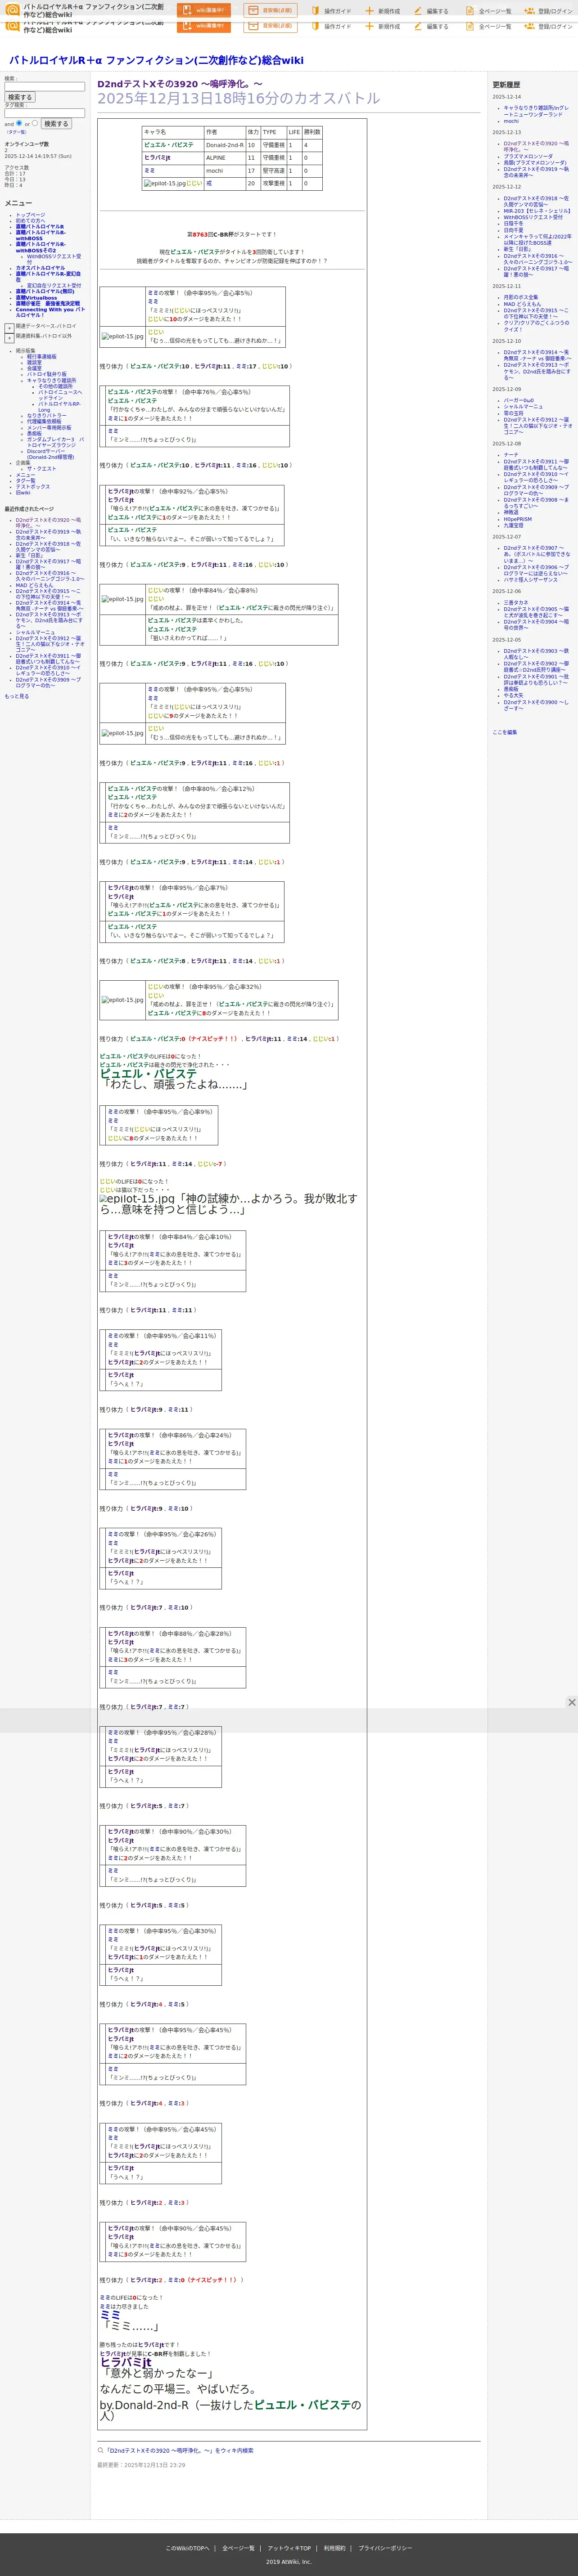This screenshot has width=578, height=2576.
Task: Click the 全ページ一覧 icon in the top header row
Action: tap(470, 11)
